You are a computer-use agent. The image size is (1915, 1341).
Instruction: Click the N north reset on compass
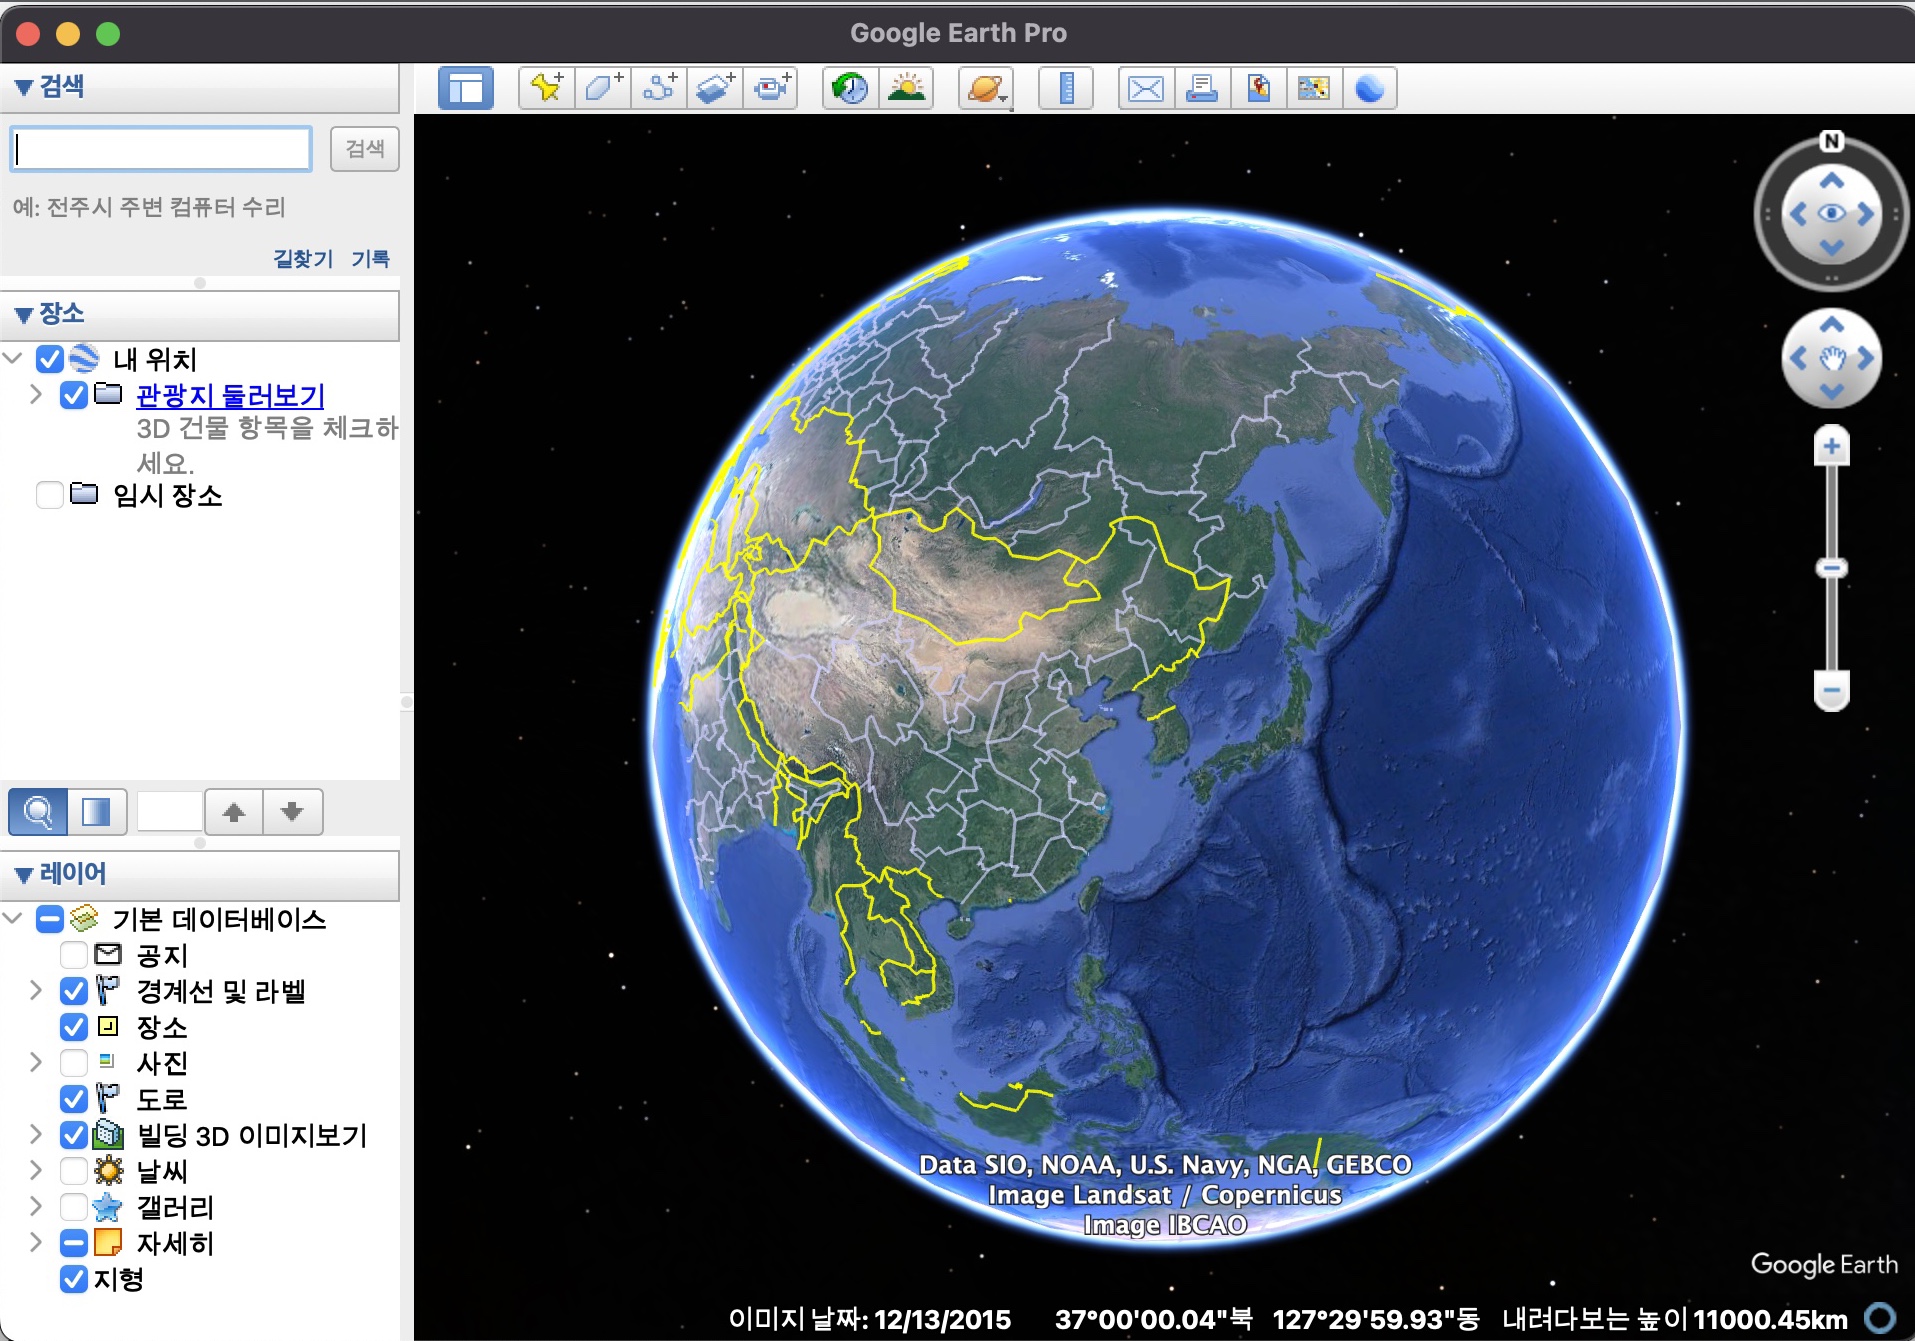1831,141
